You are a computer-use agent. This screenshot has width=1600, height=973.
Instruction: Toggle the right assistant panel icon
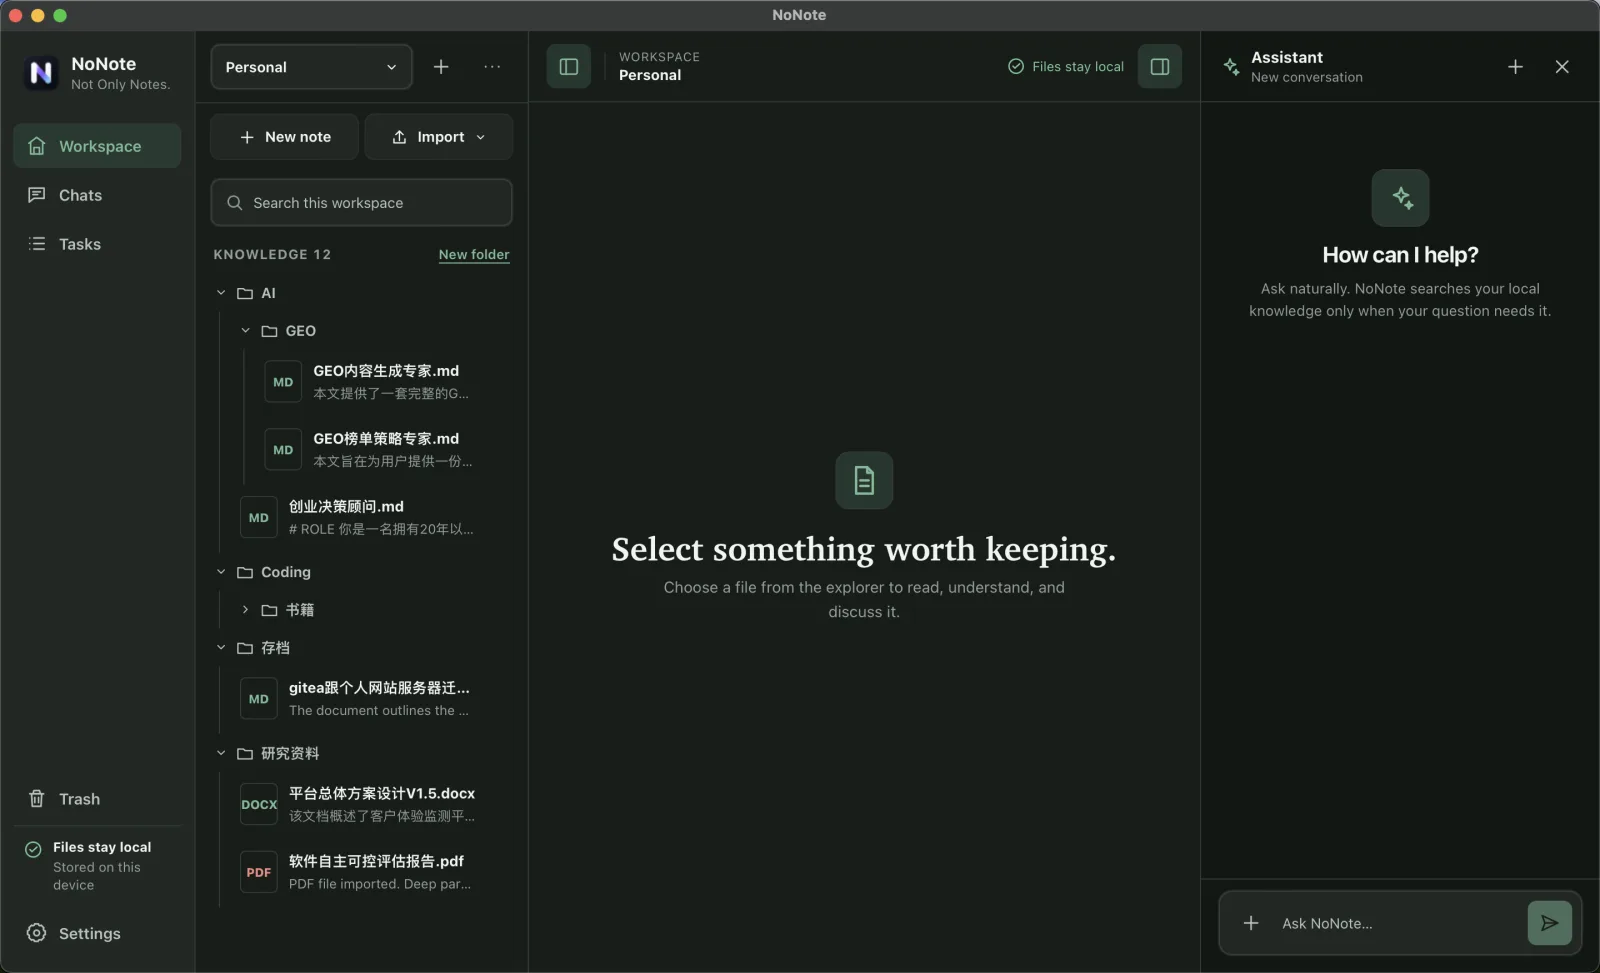pos(1160,67)
